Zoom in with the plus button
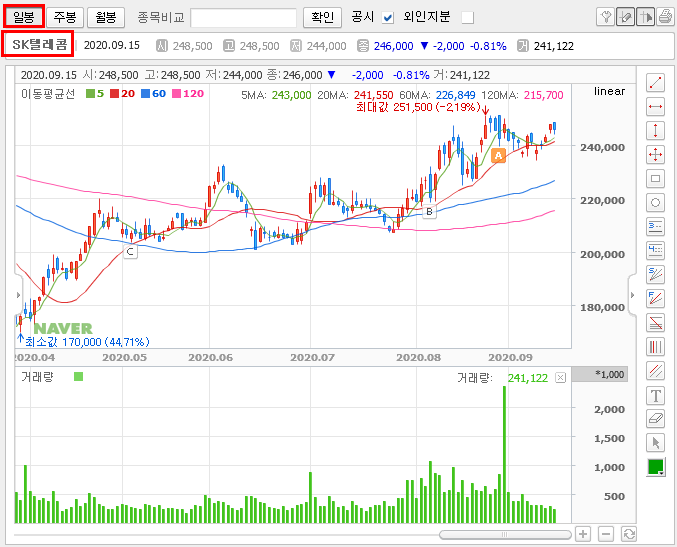The height and width of the screenshot is (547, 677). tap(583, 534)
